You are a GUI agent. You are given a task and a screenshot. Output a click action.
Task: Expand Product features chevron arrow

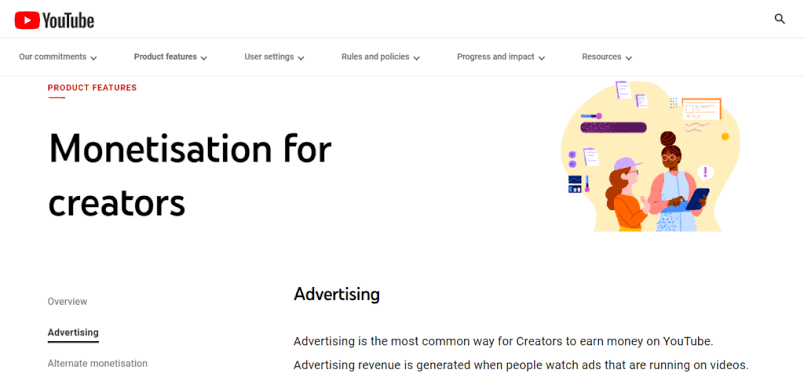click(x=204, y=58)
